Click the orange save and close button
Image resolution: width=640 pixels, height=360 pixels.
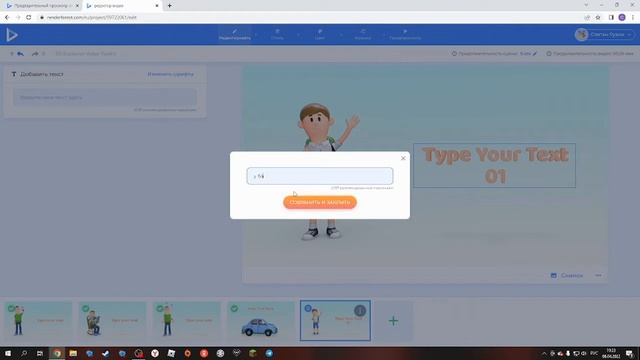pyautogui.click(x=320, y=202)
